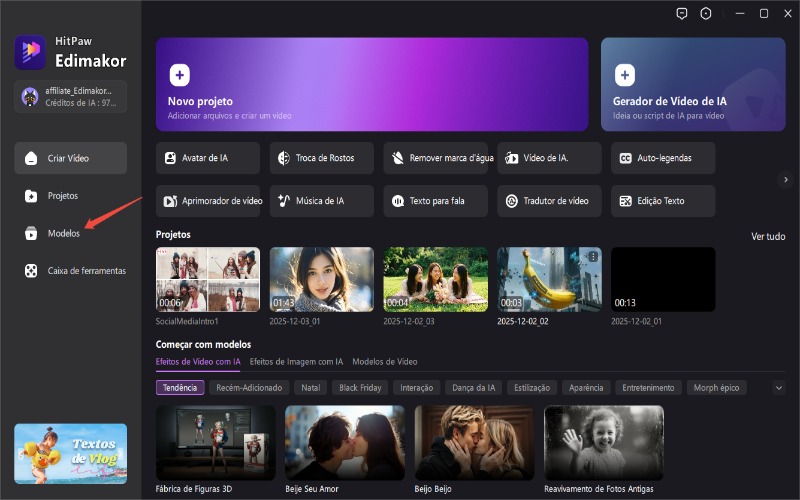Select the Recém-Adicionado filter chip
The image size is (800, 500).
[249, 388]
